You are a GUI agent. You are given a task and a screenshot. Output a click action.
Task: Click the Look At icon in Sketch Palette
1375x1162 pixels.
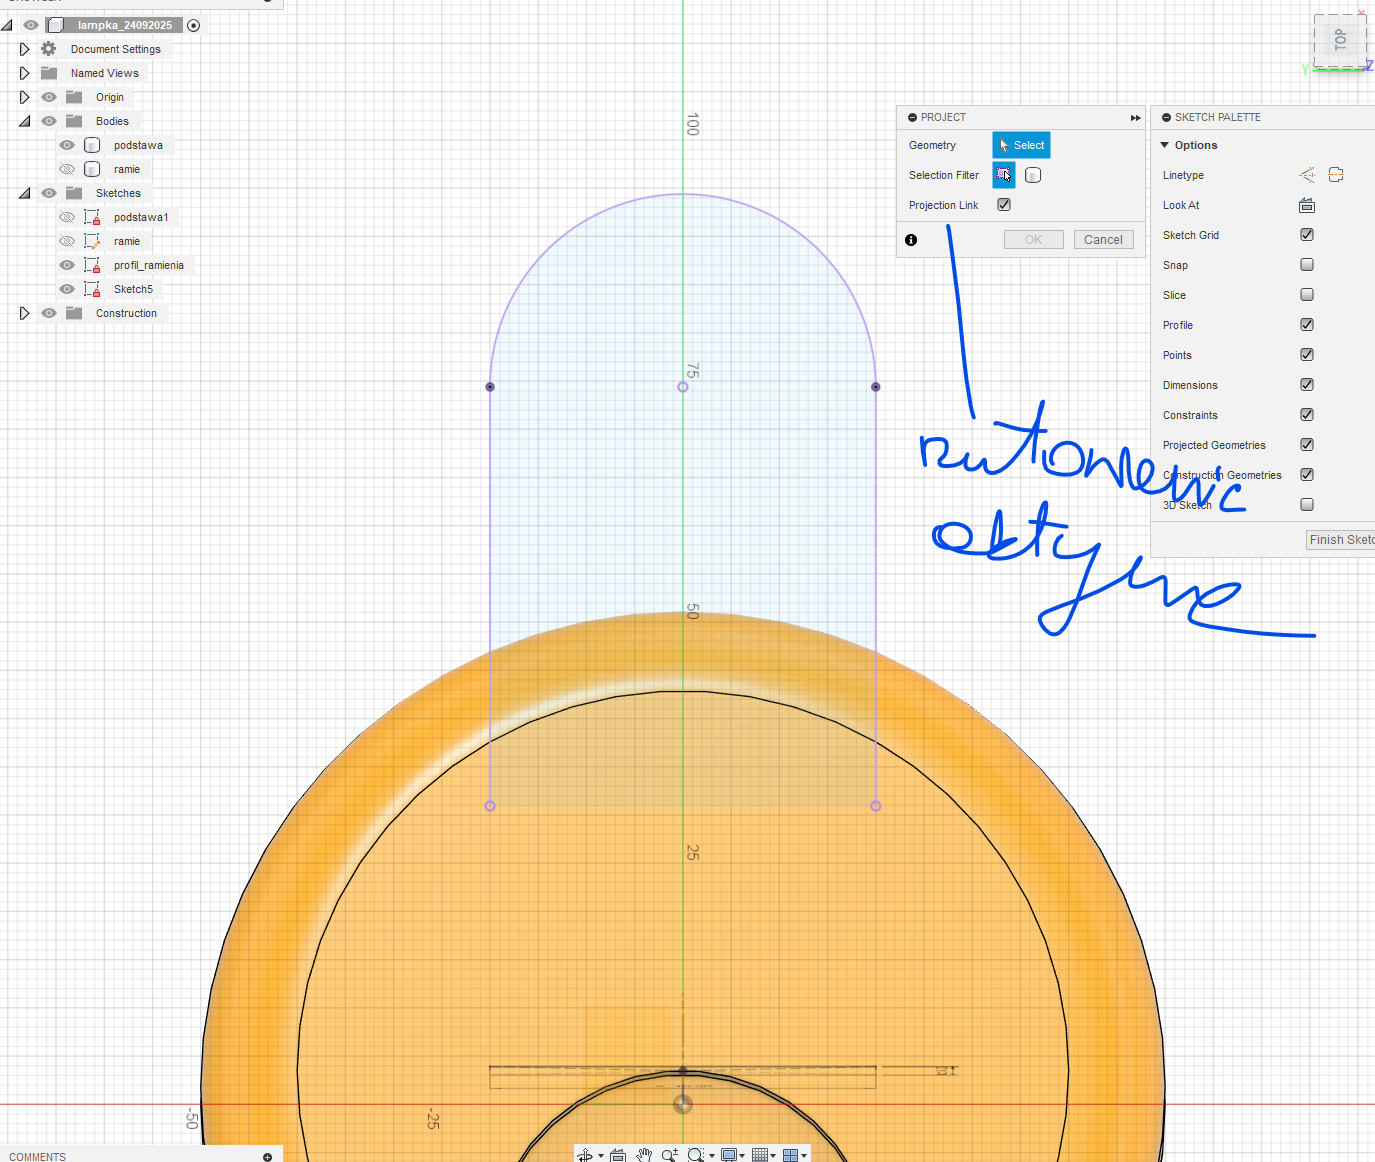click(x=1306, y=205)
